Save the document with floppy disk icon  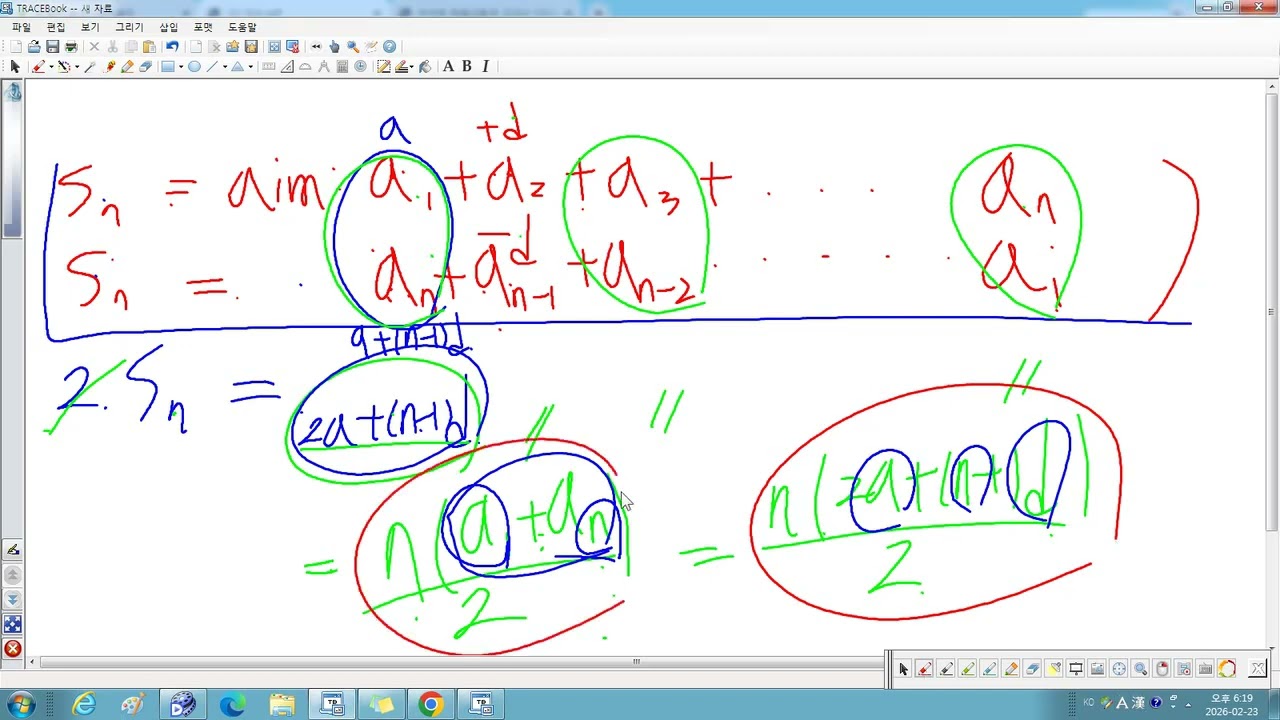[x=52, y=47]
